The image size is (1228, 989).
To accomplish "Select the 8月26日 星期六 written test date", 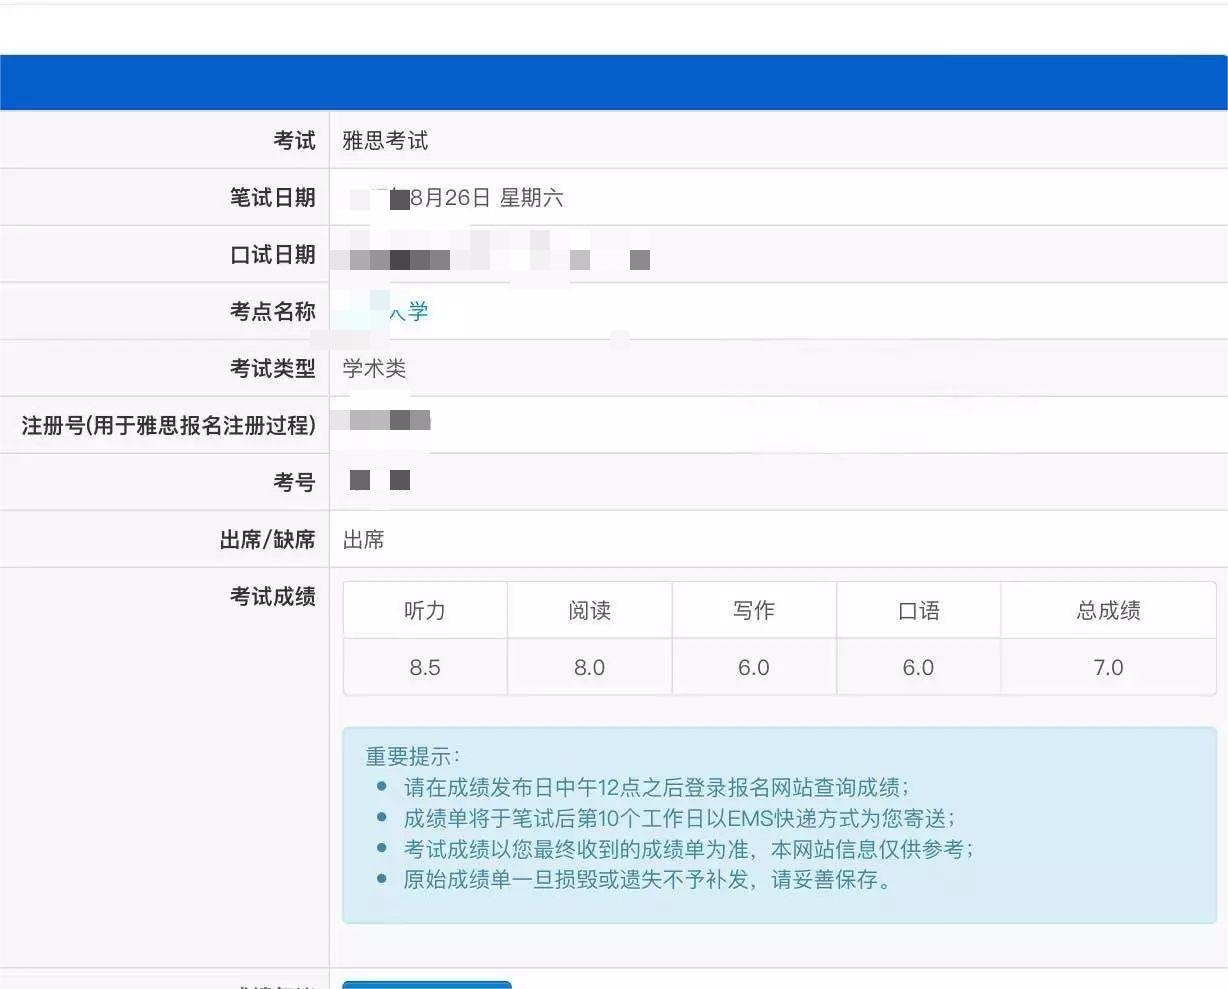I will click(x=486, y=198).
